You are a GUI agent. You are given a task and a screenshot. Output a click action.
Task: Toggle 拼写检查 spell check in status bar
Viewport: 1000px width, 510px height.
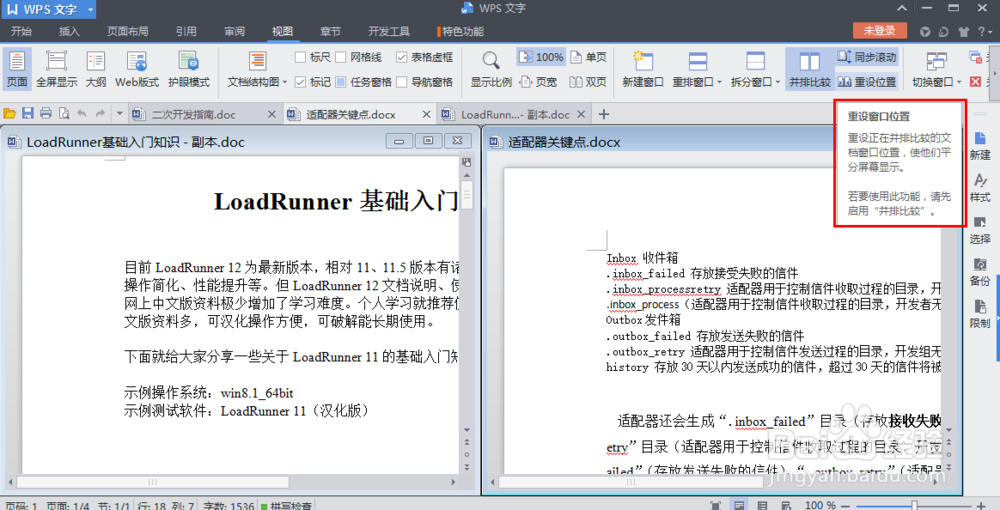(x=286, y=506)
